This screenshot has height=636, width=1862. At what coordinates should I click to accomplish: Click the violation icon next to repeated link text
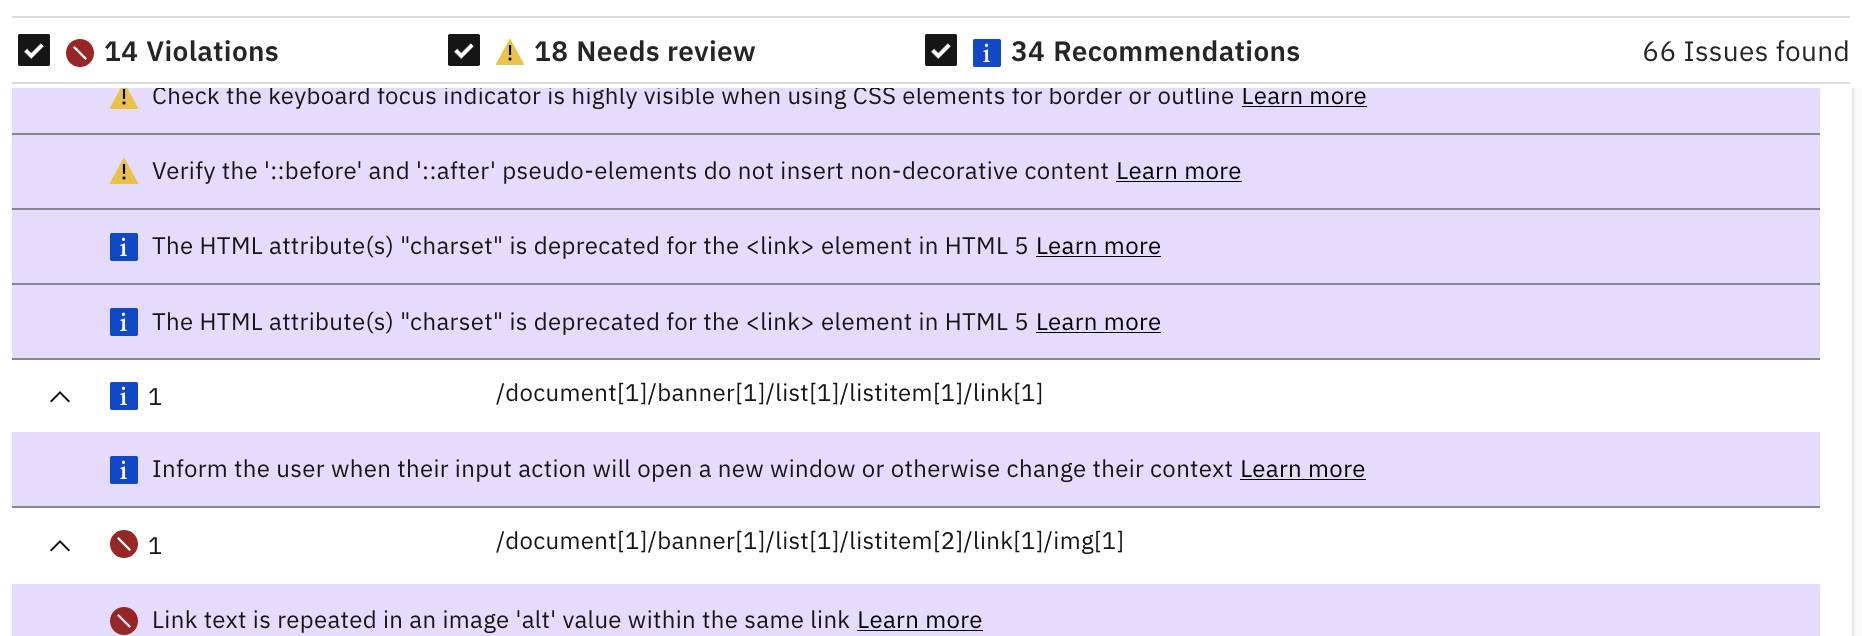pyautogui.click(x=123, y=620)
